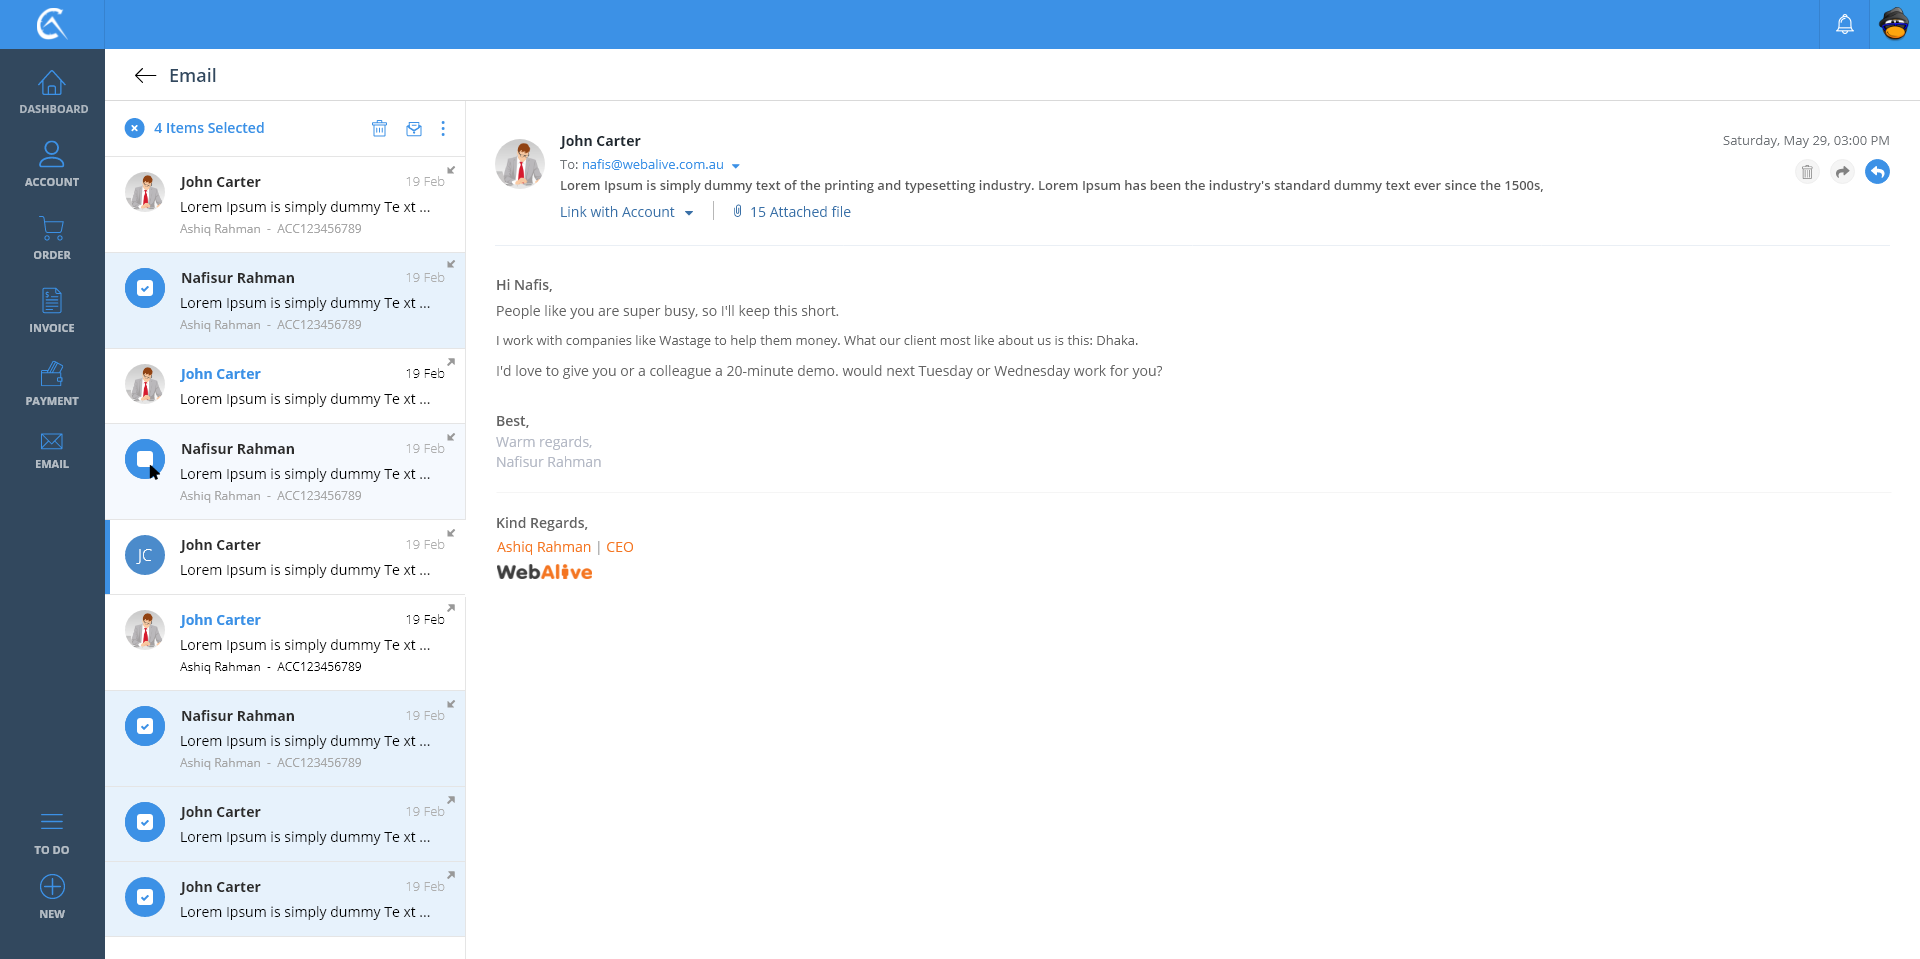Go to Payment in the sidebar

(x=52, y=383)
